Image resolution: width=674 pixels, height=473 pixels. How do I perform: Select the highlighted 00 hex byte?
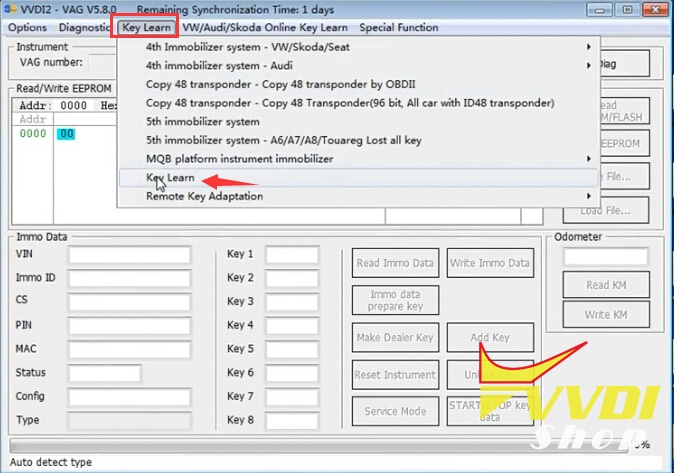coord(66,134)
